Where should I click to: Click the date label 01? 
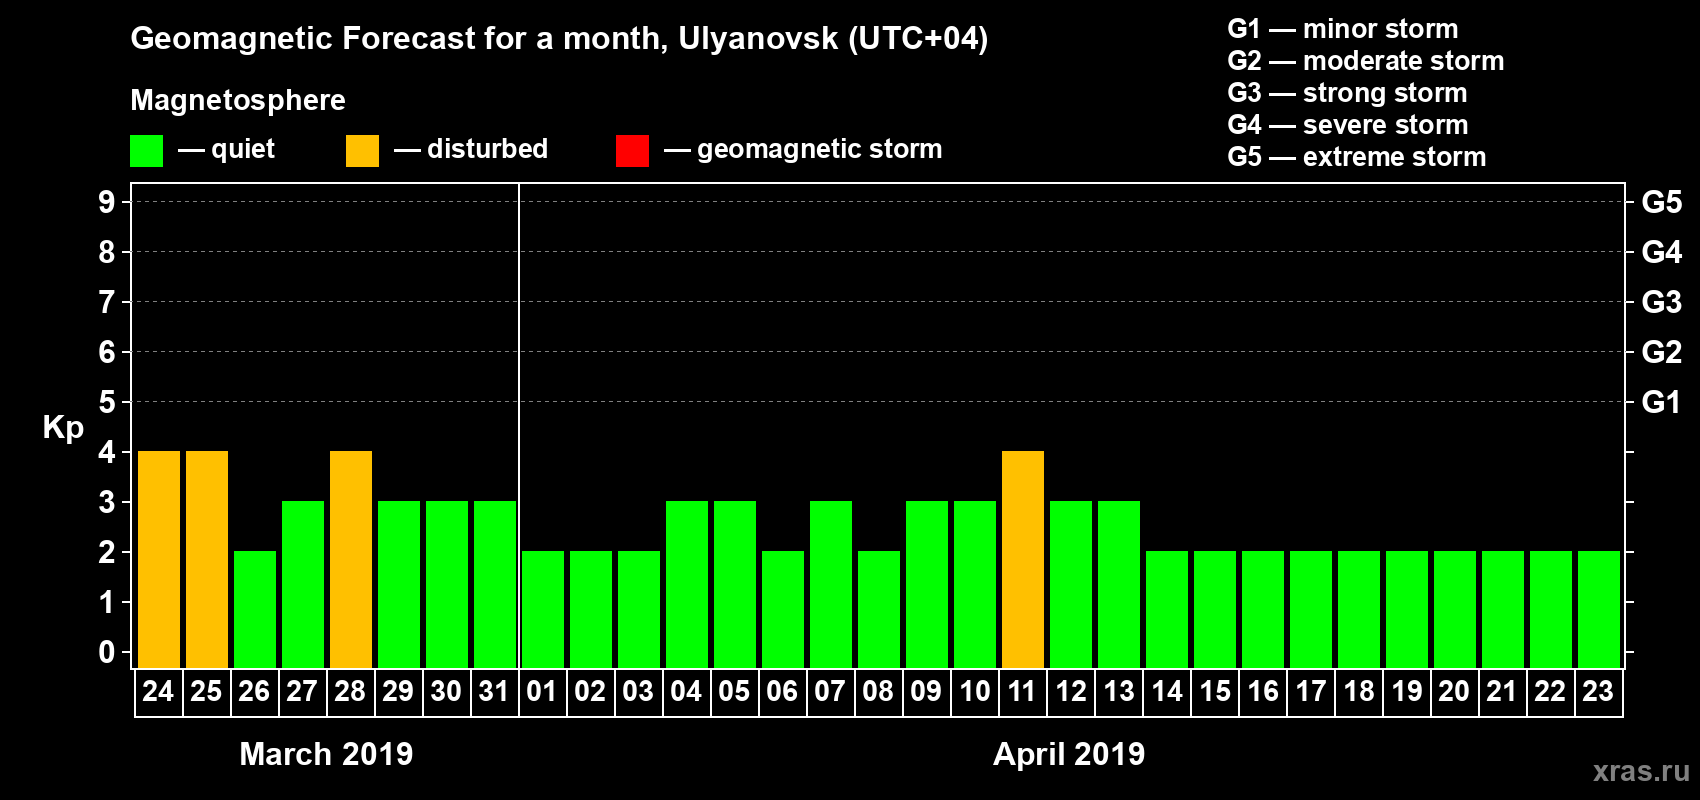point(542,692)
